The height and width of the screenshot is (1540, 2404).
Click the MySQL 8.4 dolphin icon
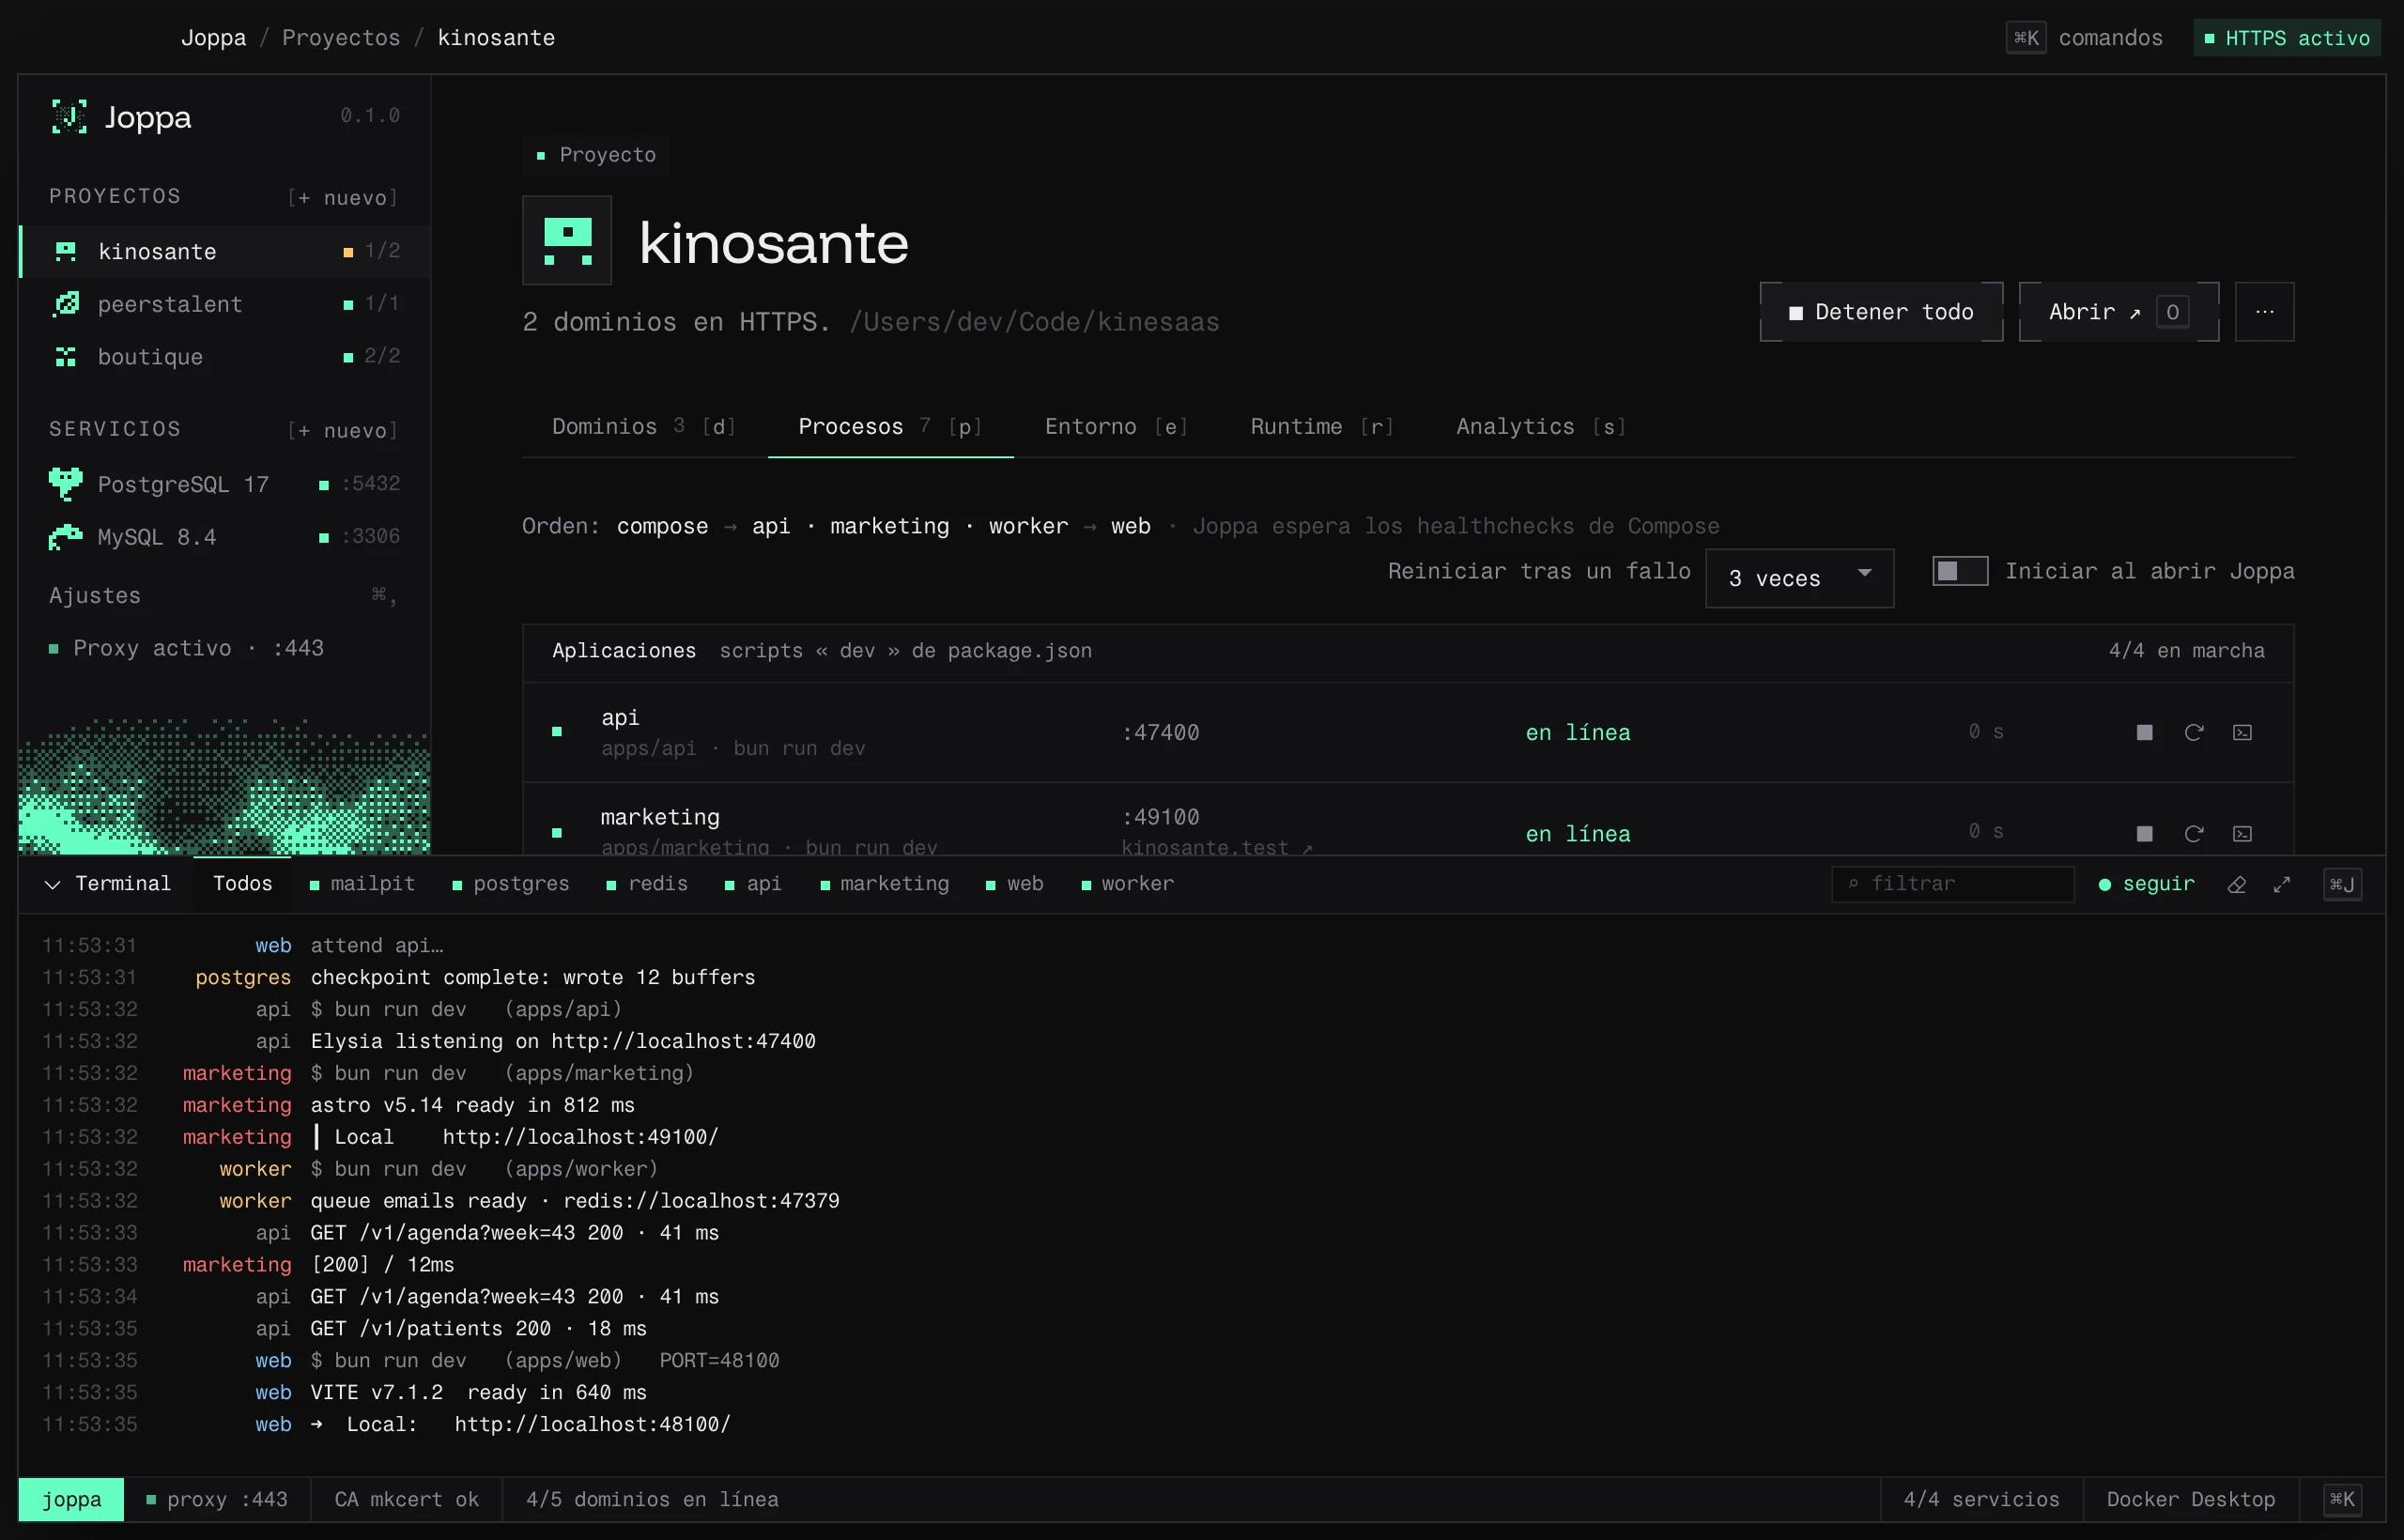point(66,537)
